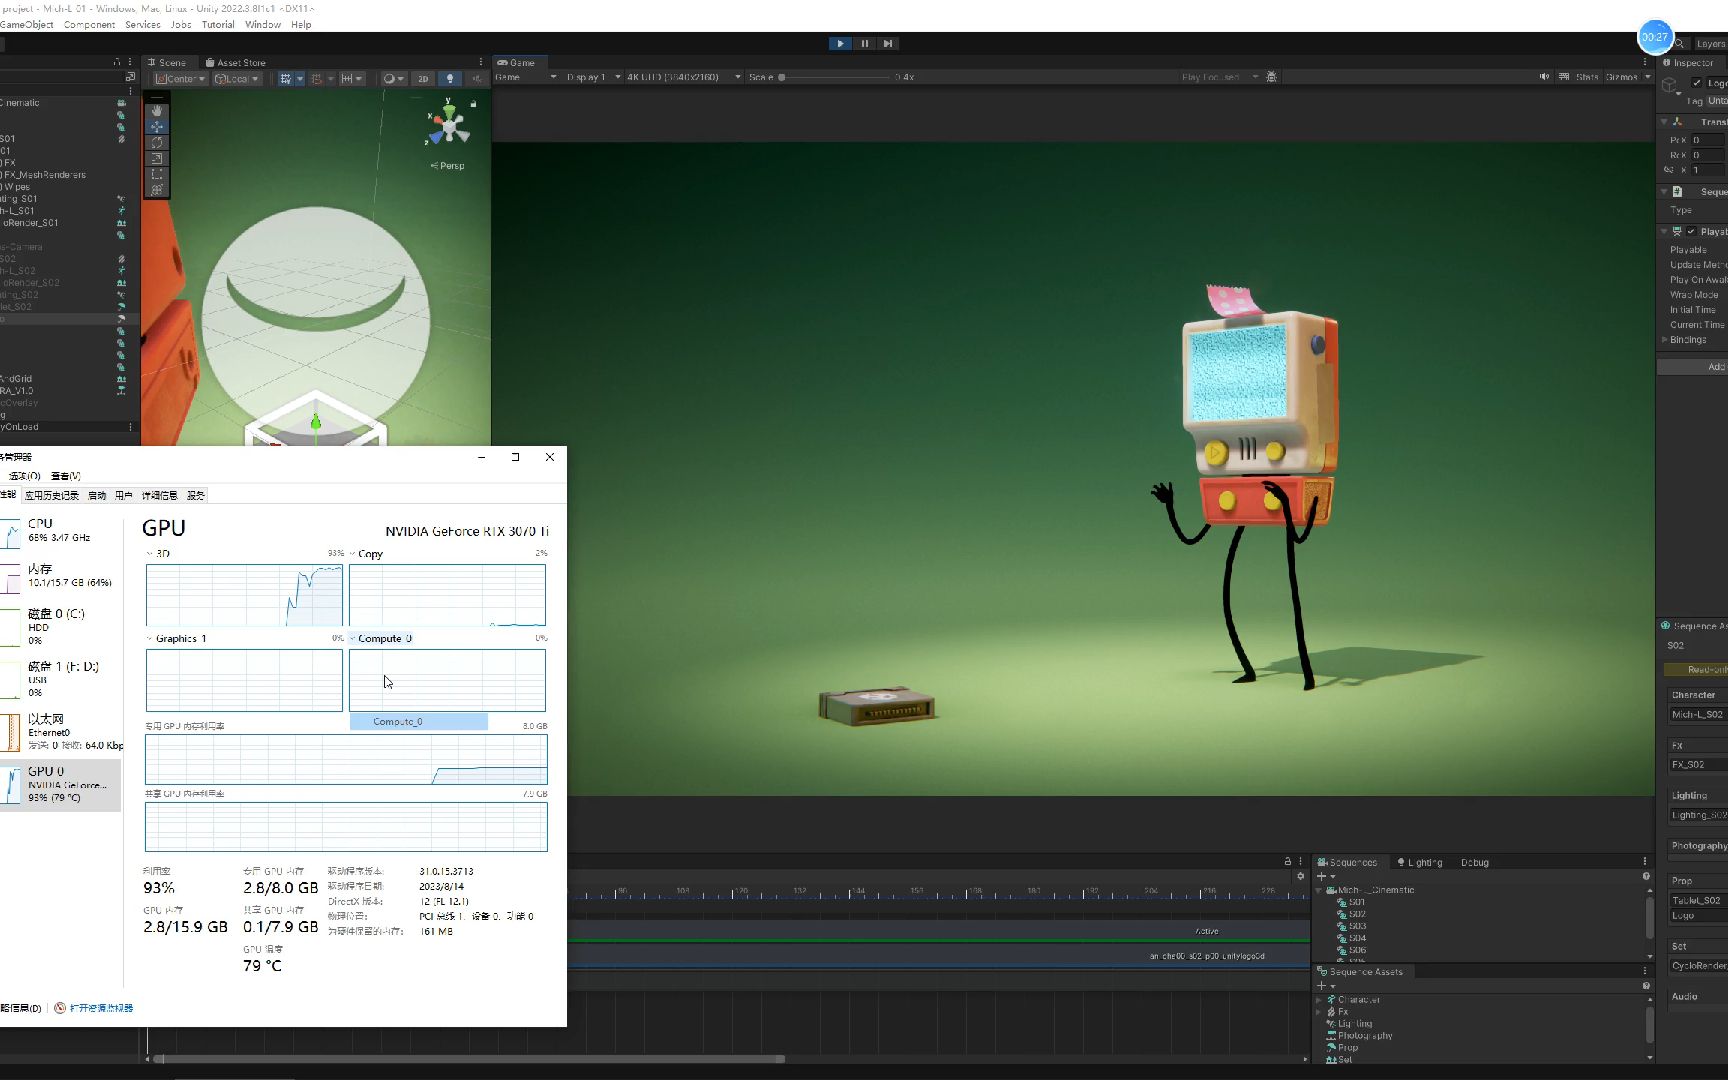The height and width of the screenshot is (1080, 1728).
Task: Click the Play button in Unity toolbar
Action: (840, 43)
